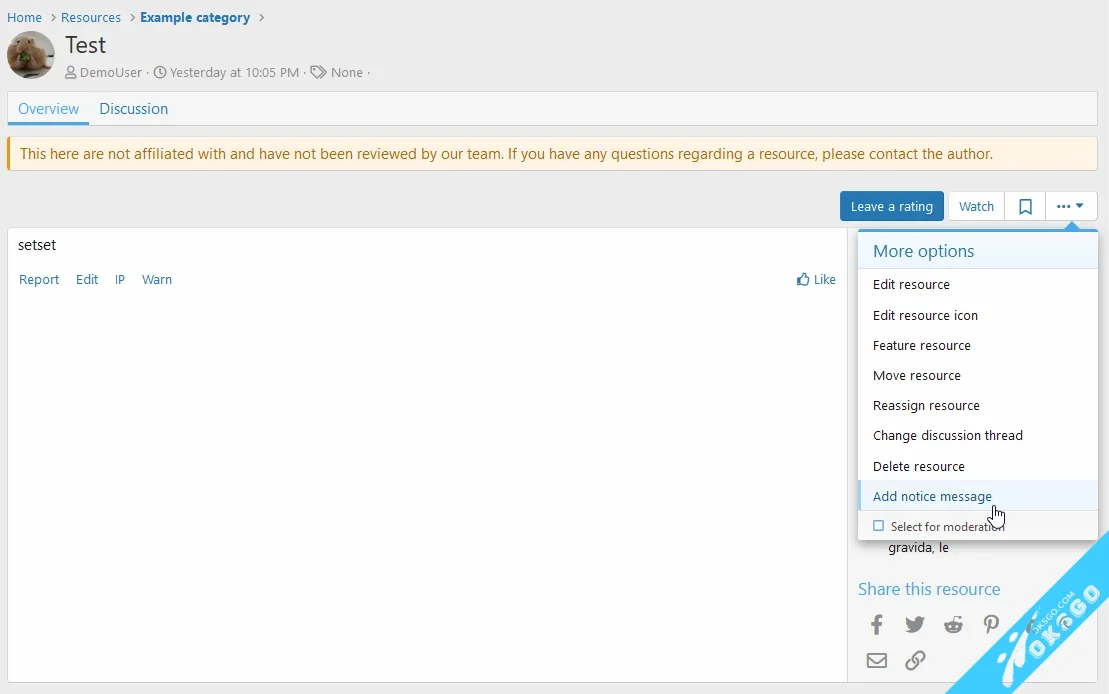The width and height of the screenshot is (1109, 694).
Task: Open the Example category breadcrumb link
Action: pos(195,17)
